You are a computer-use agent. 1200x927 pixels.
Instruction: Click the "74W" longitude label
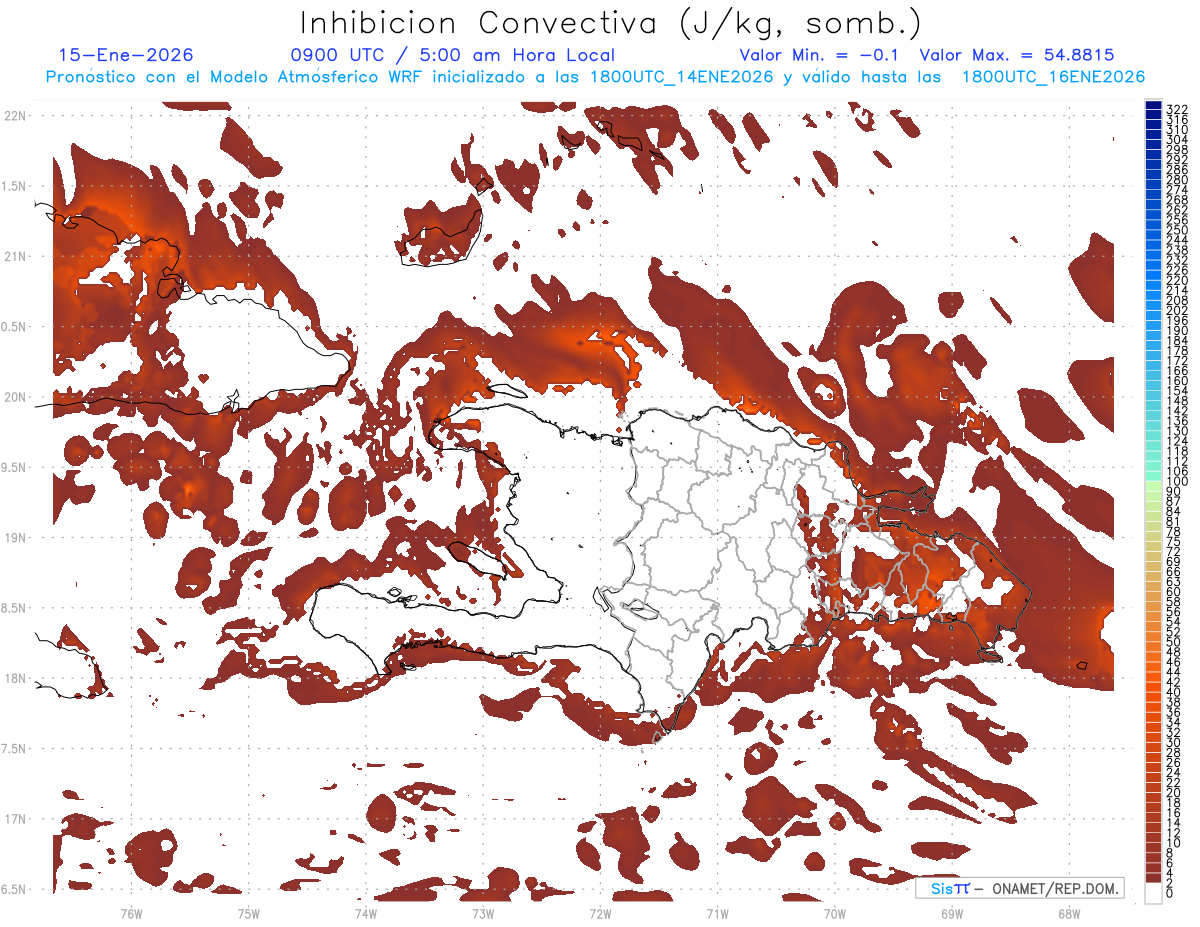pyautogui.click(x=366, y=913)
